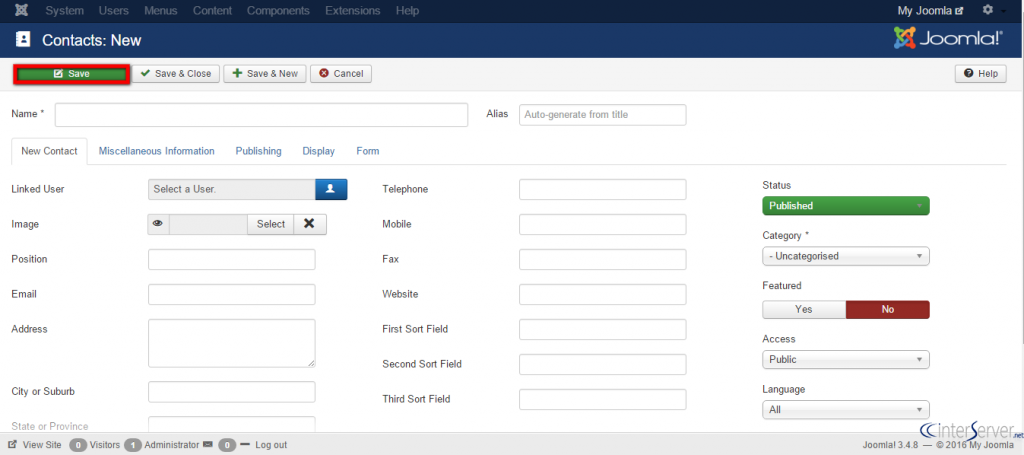Click the Mobile input field
This screenshot has height=455, width=1024.
pyautogui.click(x=603, y=224)
